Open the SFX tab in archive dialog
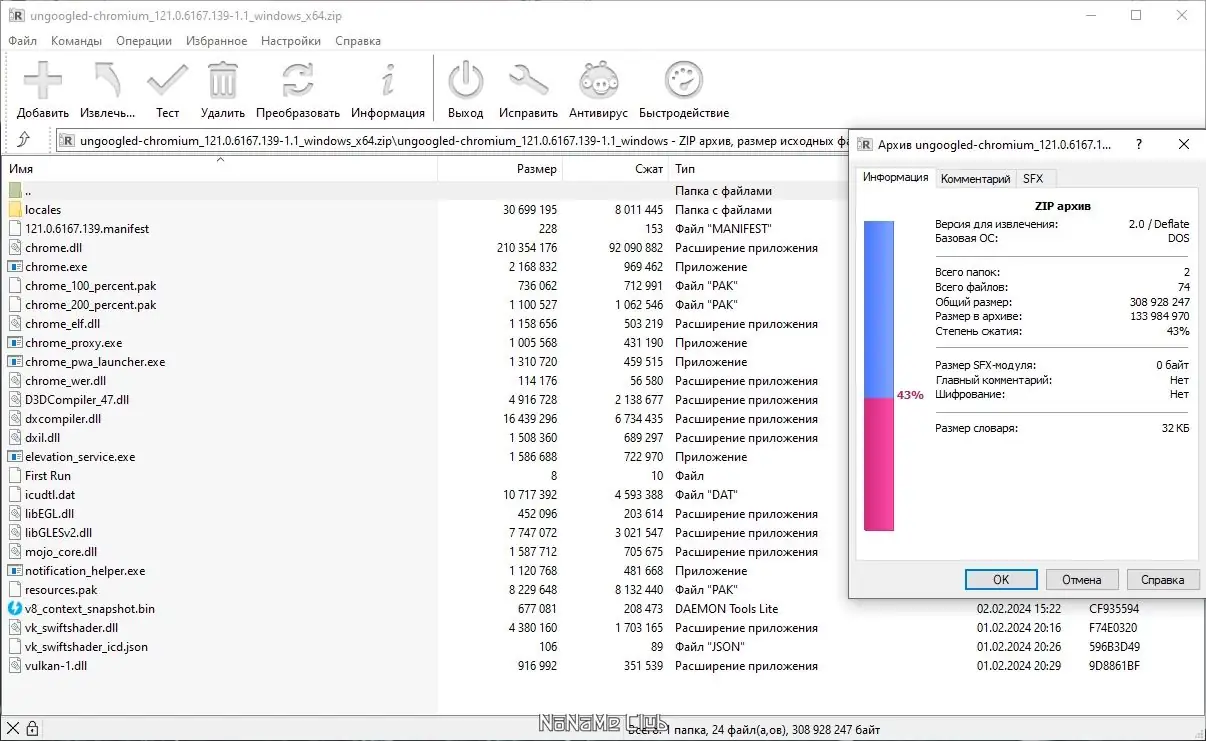The width and height of the screenshot is (1206, 741). (x=1035, y=177)
